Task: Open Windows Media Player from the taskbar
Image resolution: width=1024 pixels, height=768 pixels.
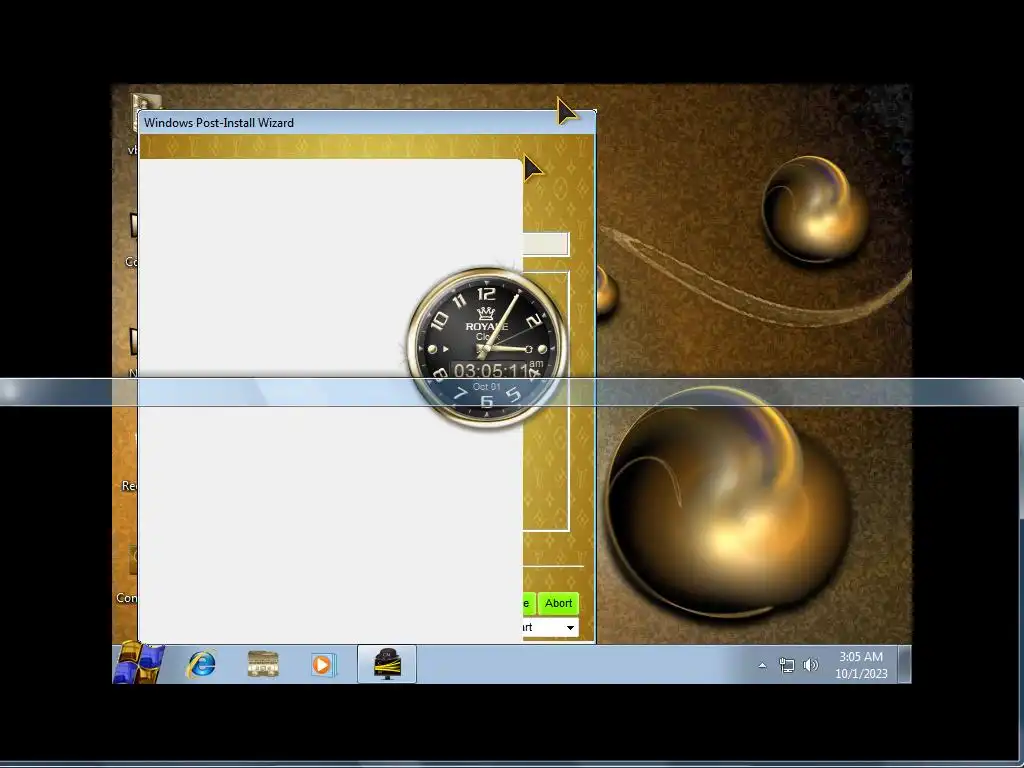Action: tap(323, 665)
